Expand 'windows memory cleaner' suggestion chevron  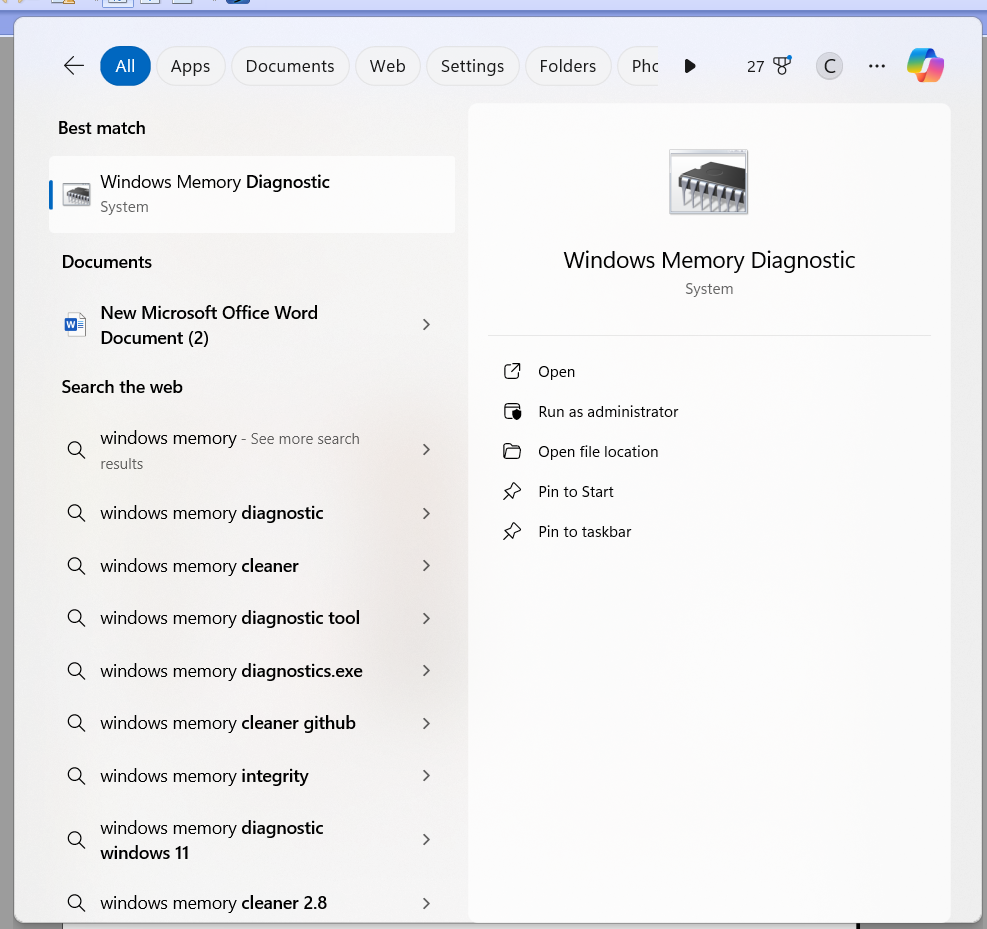coord(426,565)
